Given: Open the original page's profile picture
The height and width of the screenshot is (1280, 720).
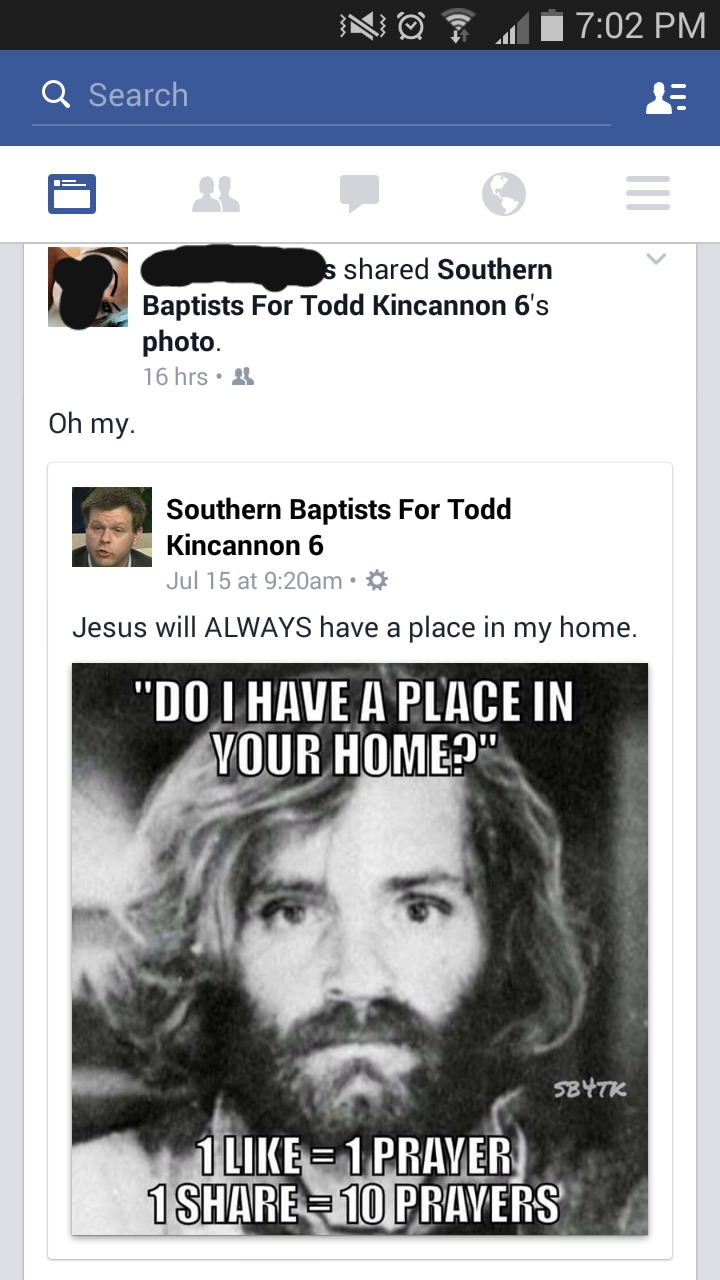Looking at the screenshot, I should coord(112,527).
